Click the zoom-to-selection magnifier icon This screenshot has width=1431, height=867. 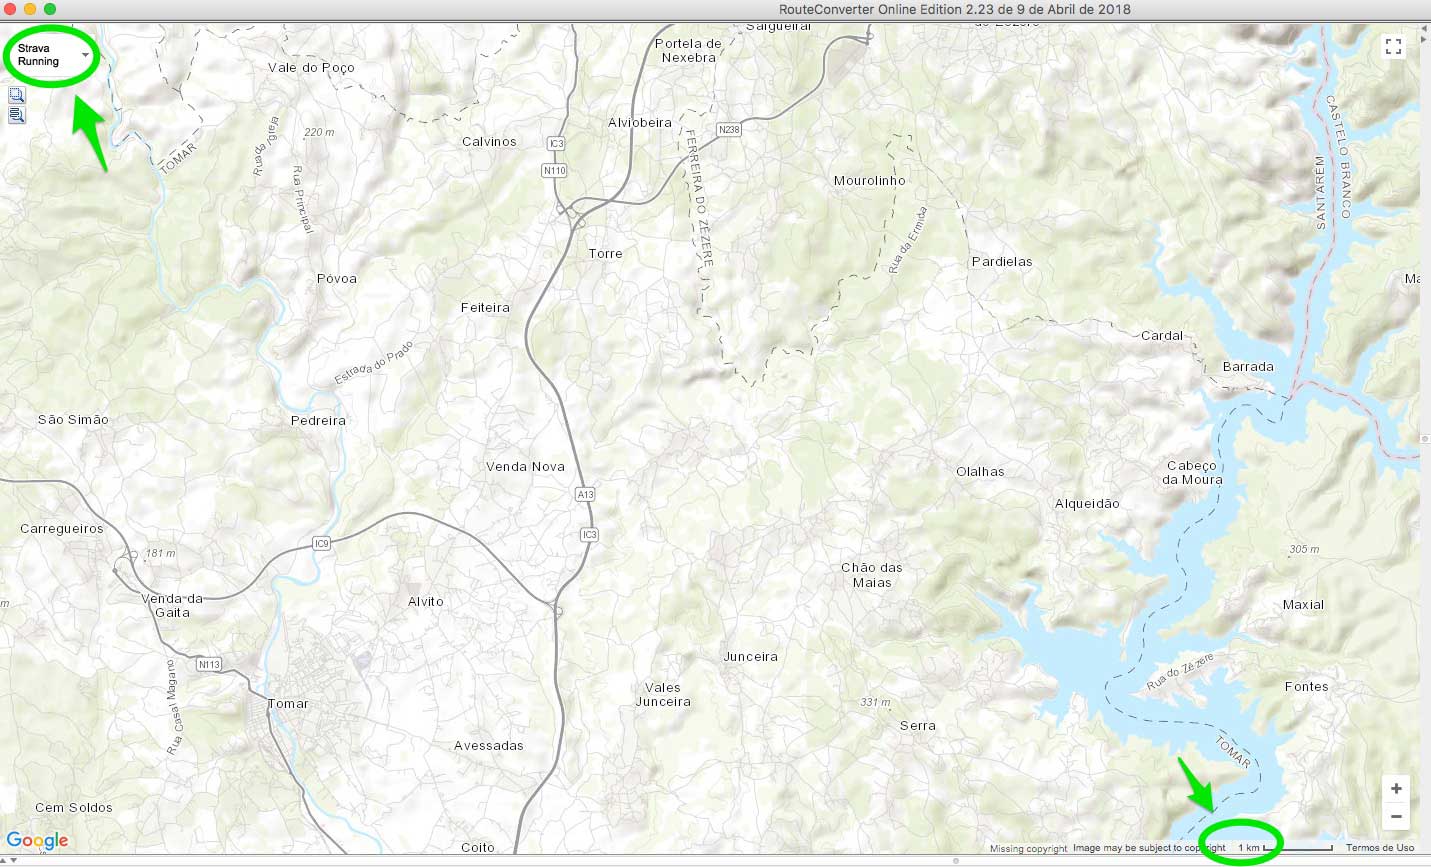16,96
